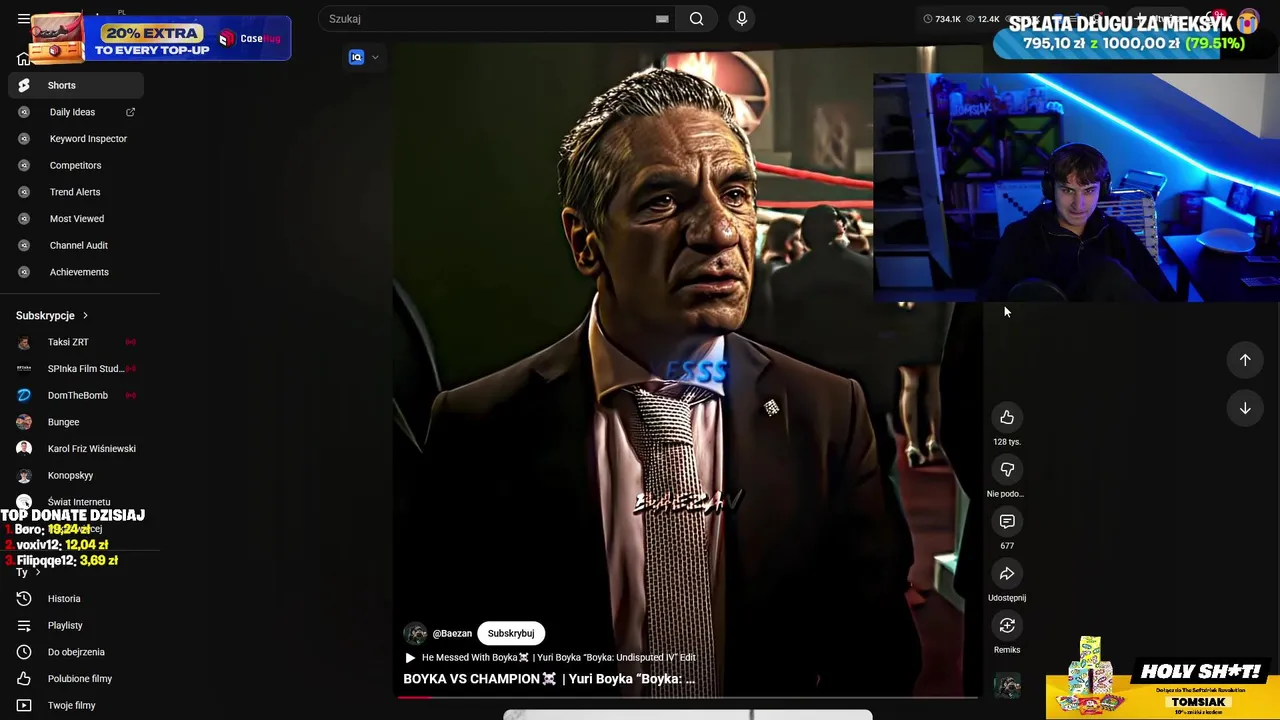The height and width of the screenshot is (720, 1280).
Task: Click the 12.4K views stat
Action: click(983, 19)
